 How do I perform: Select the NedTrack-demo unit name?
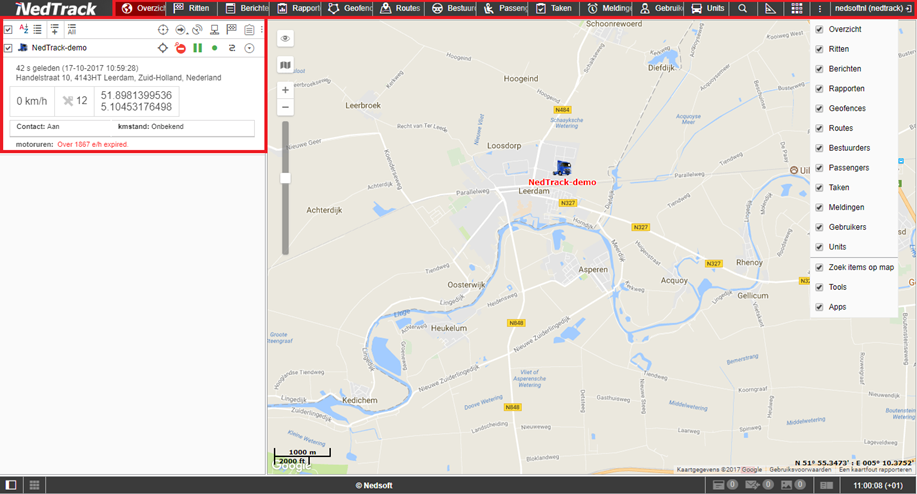coord(59,48)
